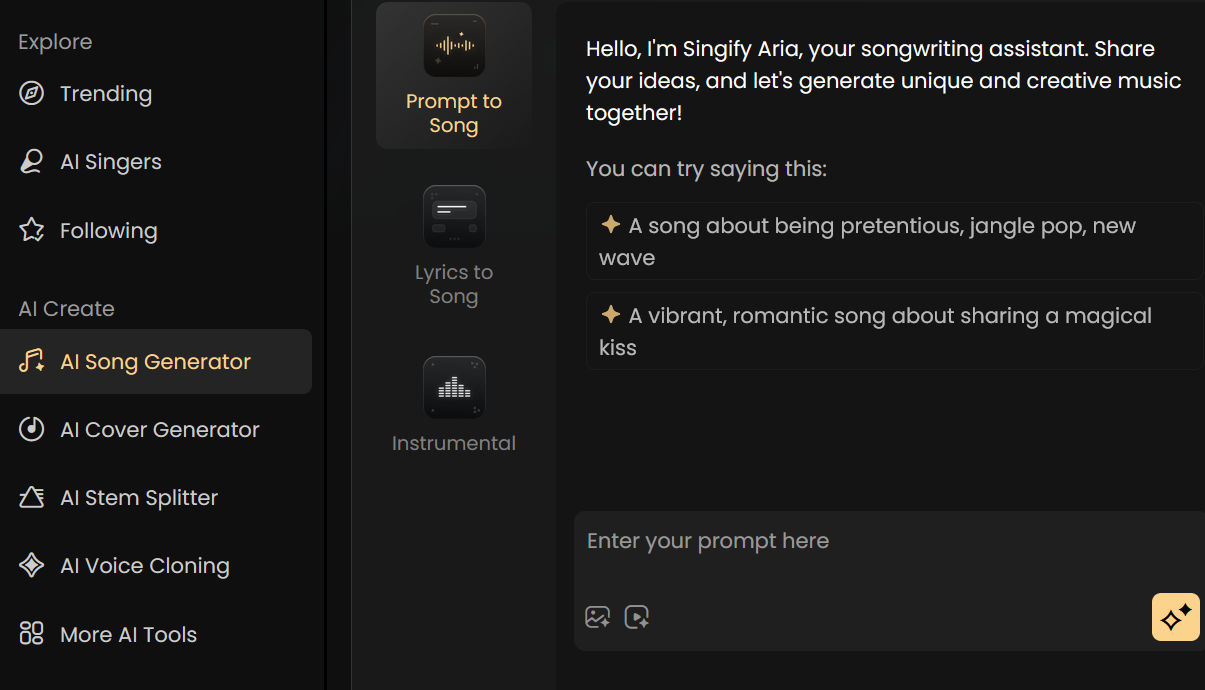This screenshot has height=690, width=1205.
Task: Click the AI Stem Splitter triangle icon
Action: point(32,498)
